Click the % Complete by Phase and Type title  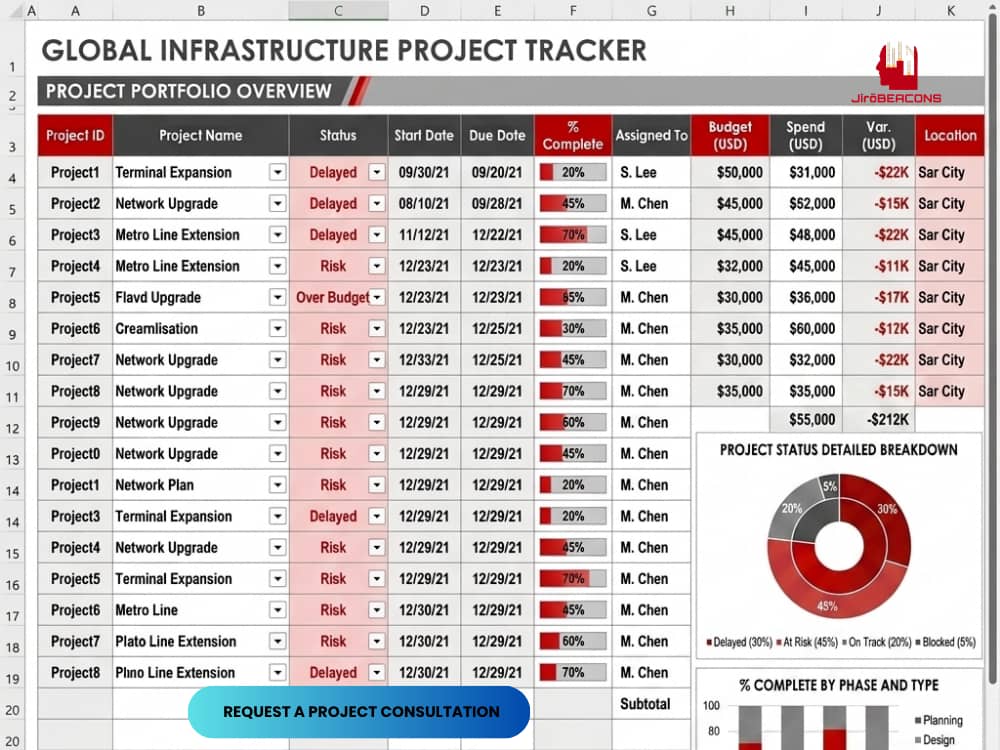(x=839, y=686)
